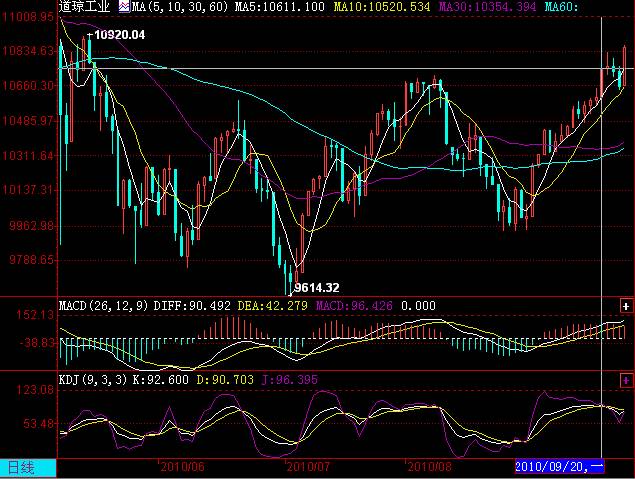Click the 152.13 MACD axis label

coord(35,315)
